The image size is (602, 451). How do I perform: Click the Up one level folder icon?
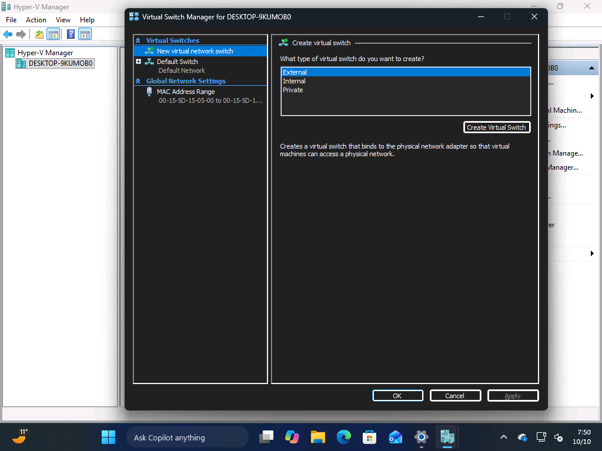39,34
